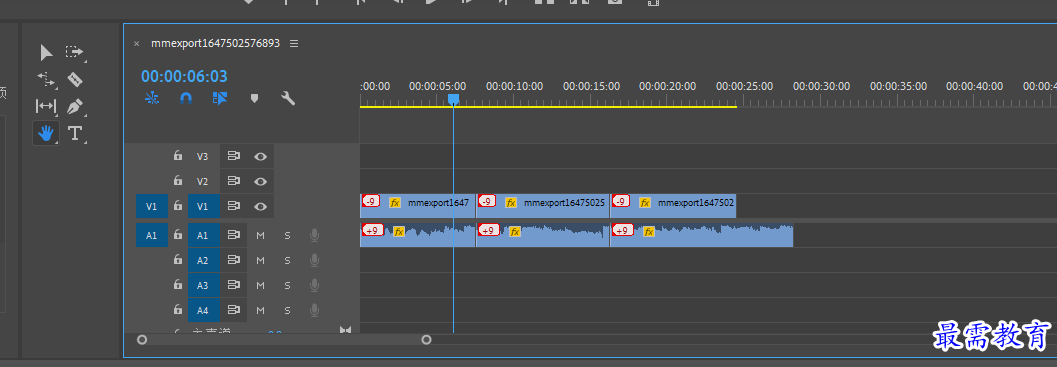The image size is (1057, 367).
Task: Close the mmexport1647502576893 sequence tab
Action: [x=136, y=43]
